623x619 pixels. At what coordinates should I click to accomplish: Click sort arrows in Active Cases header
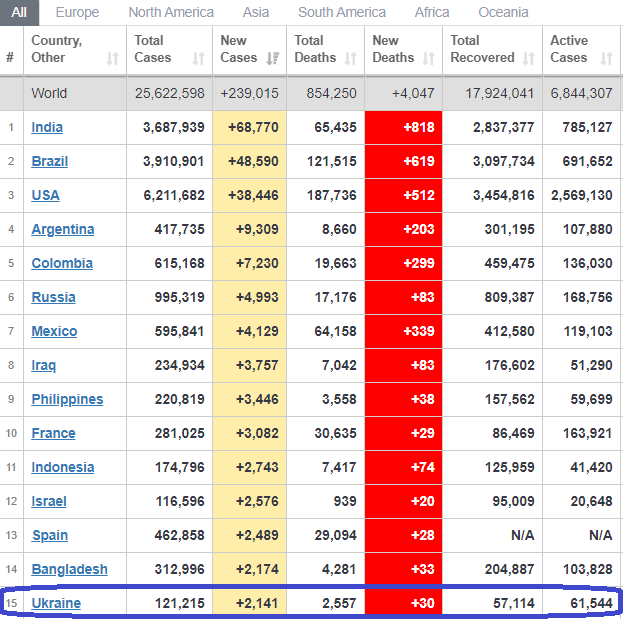pyautogui.click(x=606, y=58)
